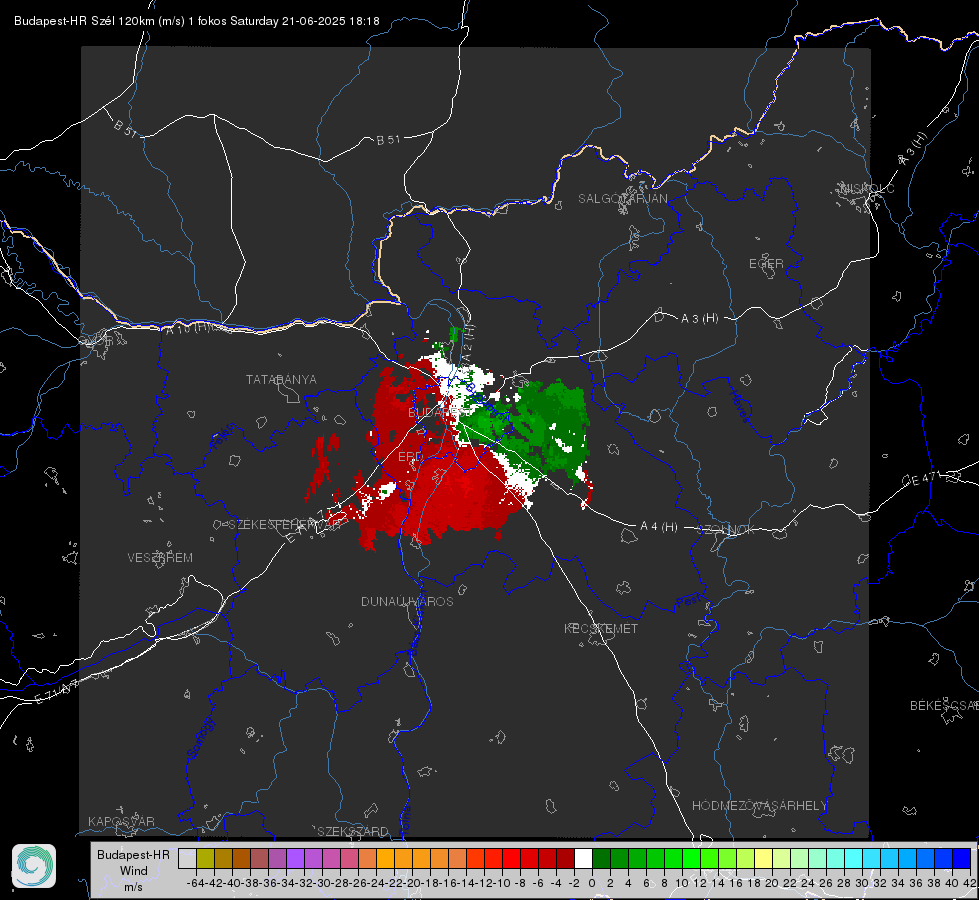Click the TATABÁNYA city label
The image size is (979, 900).
coord(281,379)
